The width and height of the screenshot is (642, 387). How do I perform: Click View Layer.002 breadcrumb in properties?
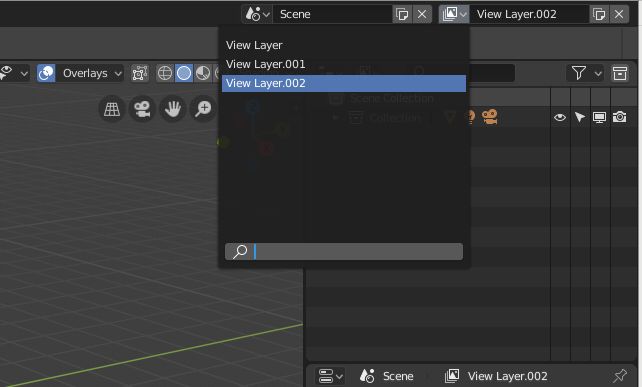coord(496,376)
